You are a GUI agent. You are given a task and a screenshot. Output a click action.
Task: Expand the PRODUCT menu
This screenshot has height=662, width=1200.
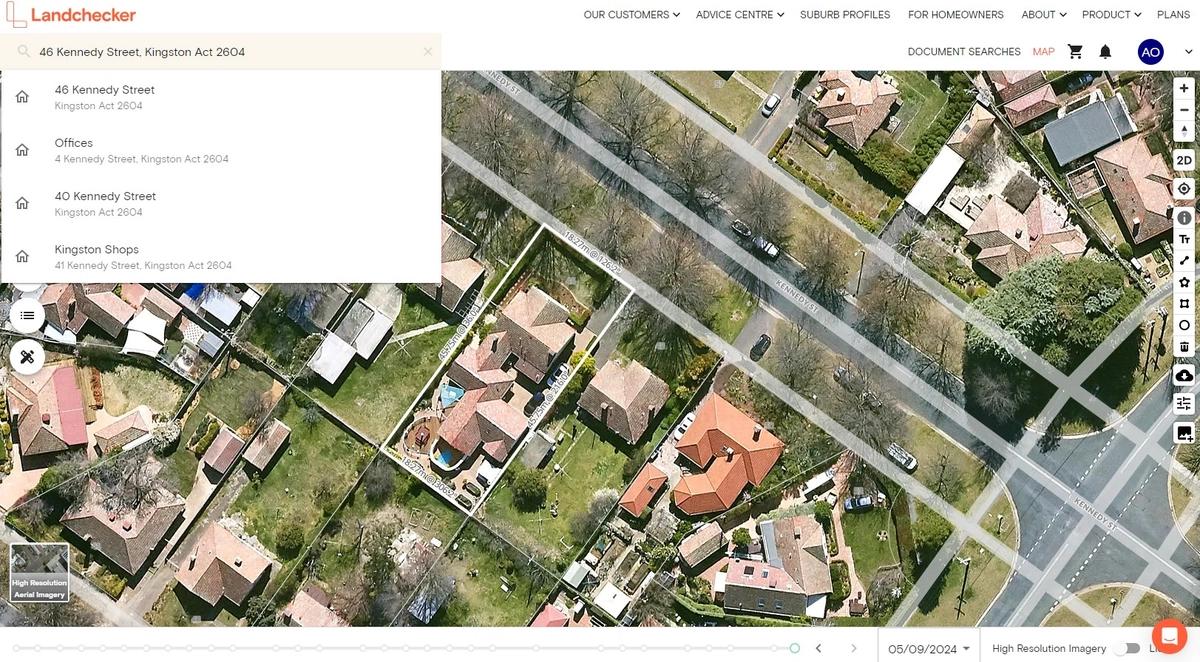pos(1110,14)
